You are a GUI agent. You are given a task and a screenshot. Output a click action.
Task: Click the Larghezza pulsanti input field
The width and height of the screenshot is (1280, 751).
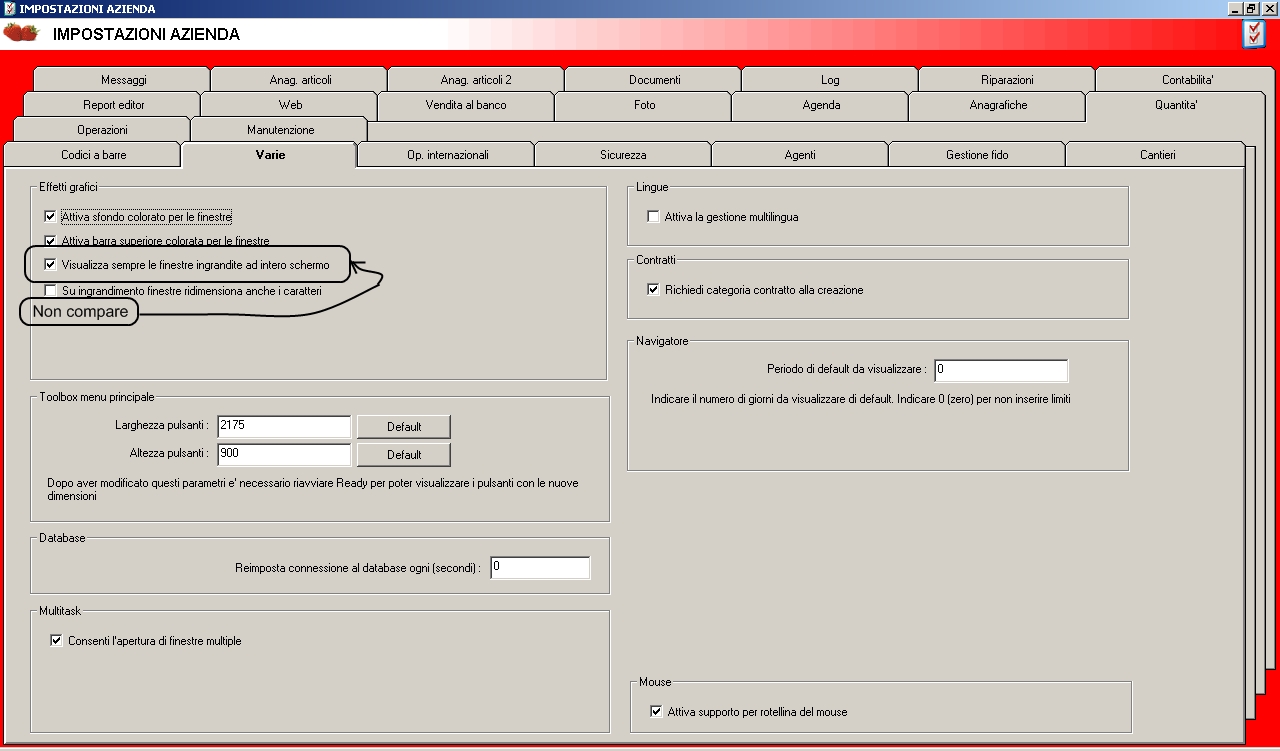pos(284,426)
